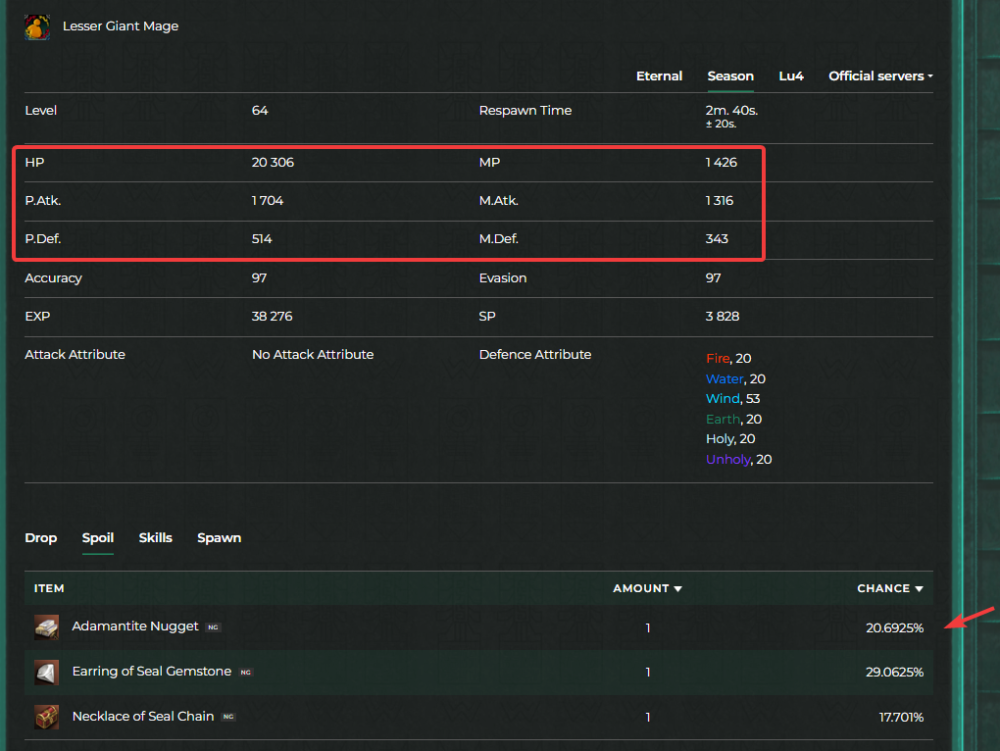
Task: Open the Adamantite Nugget item link
Action: 135,627
